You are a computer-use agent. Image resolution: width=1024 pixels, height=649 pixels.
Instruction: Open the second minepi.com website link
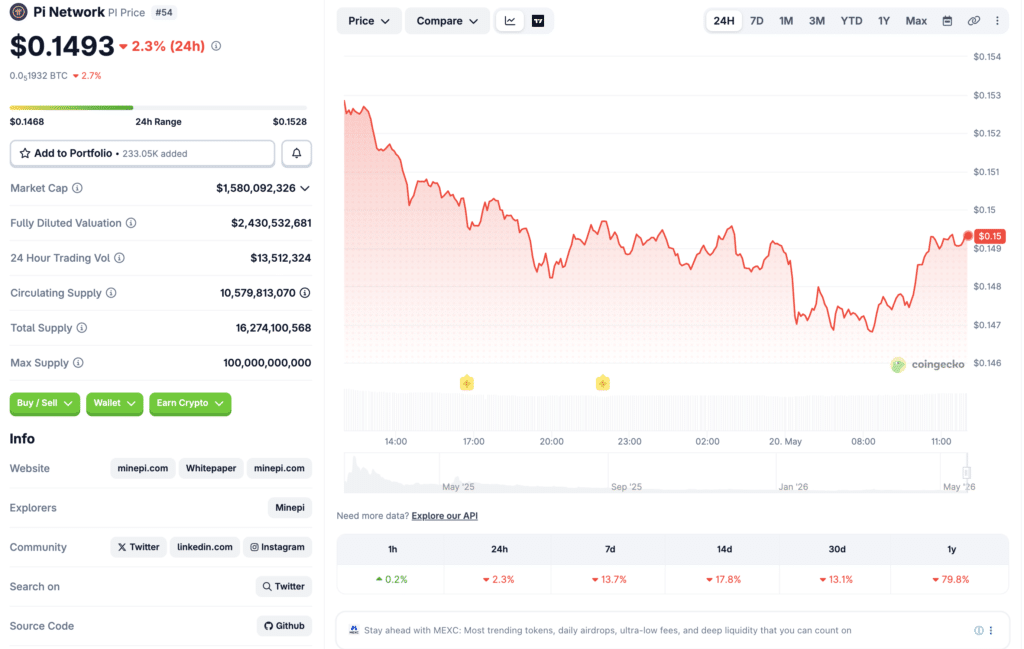pyautogui.click(x=279, y=468)
